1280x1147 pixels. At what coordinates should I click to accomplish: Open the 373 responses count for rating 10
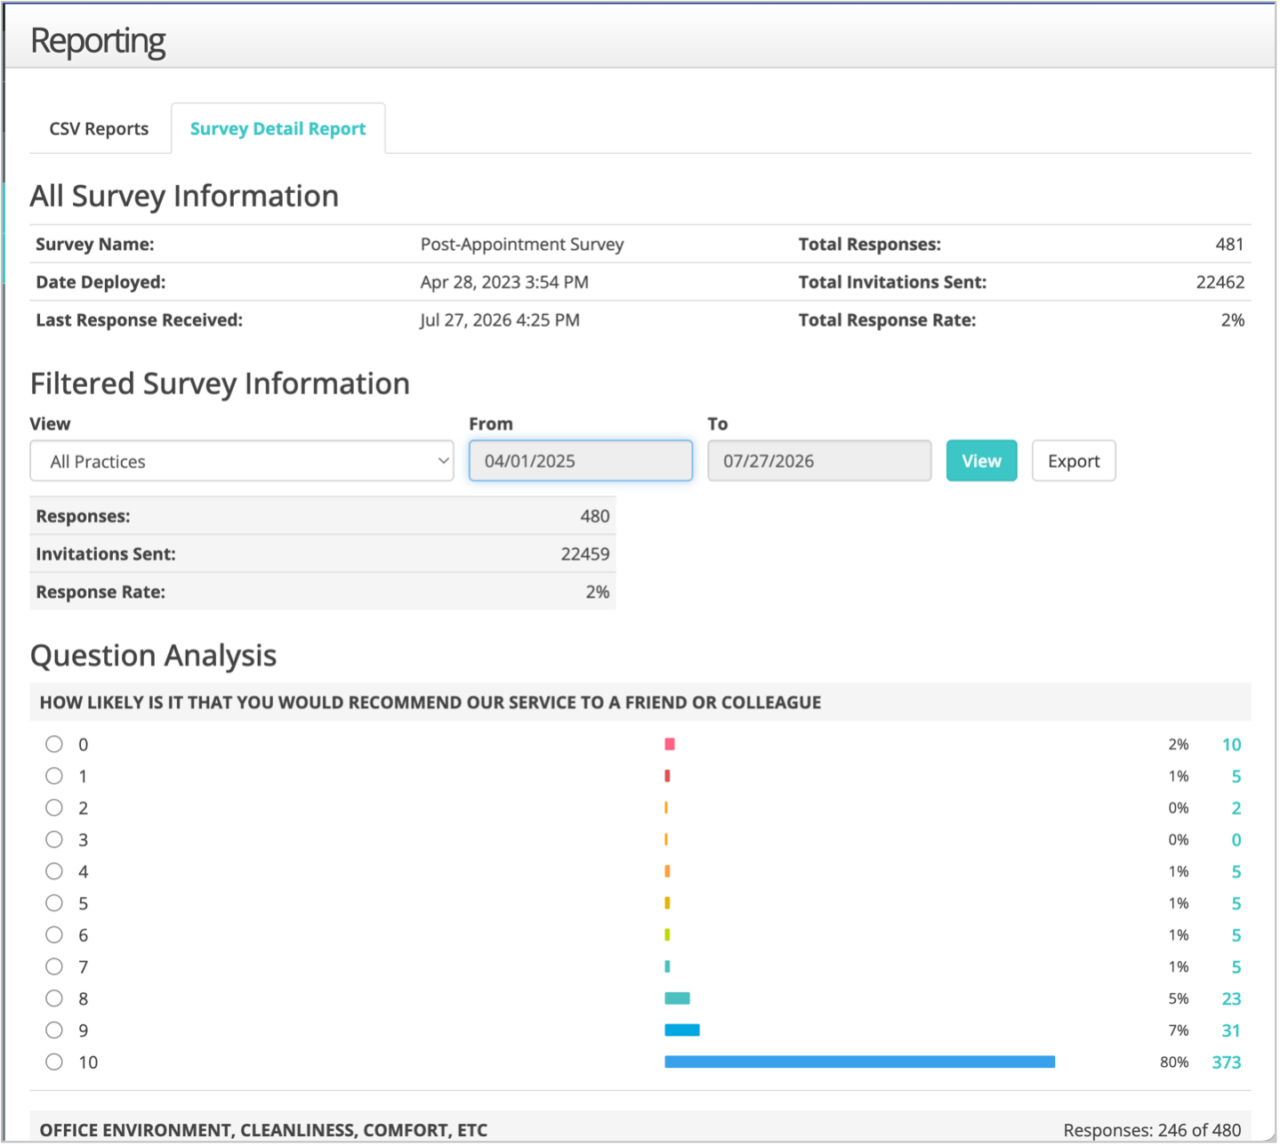(1226, 1062)
